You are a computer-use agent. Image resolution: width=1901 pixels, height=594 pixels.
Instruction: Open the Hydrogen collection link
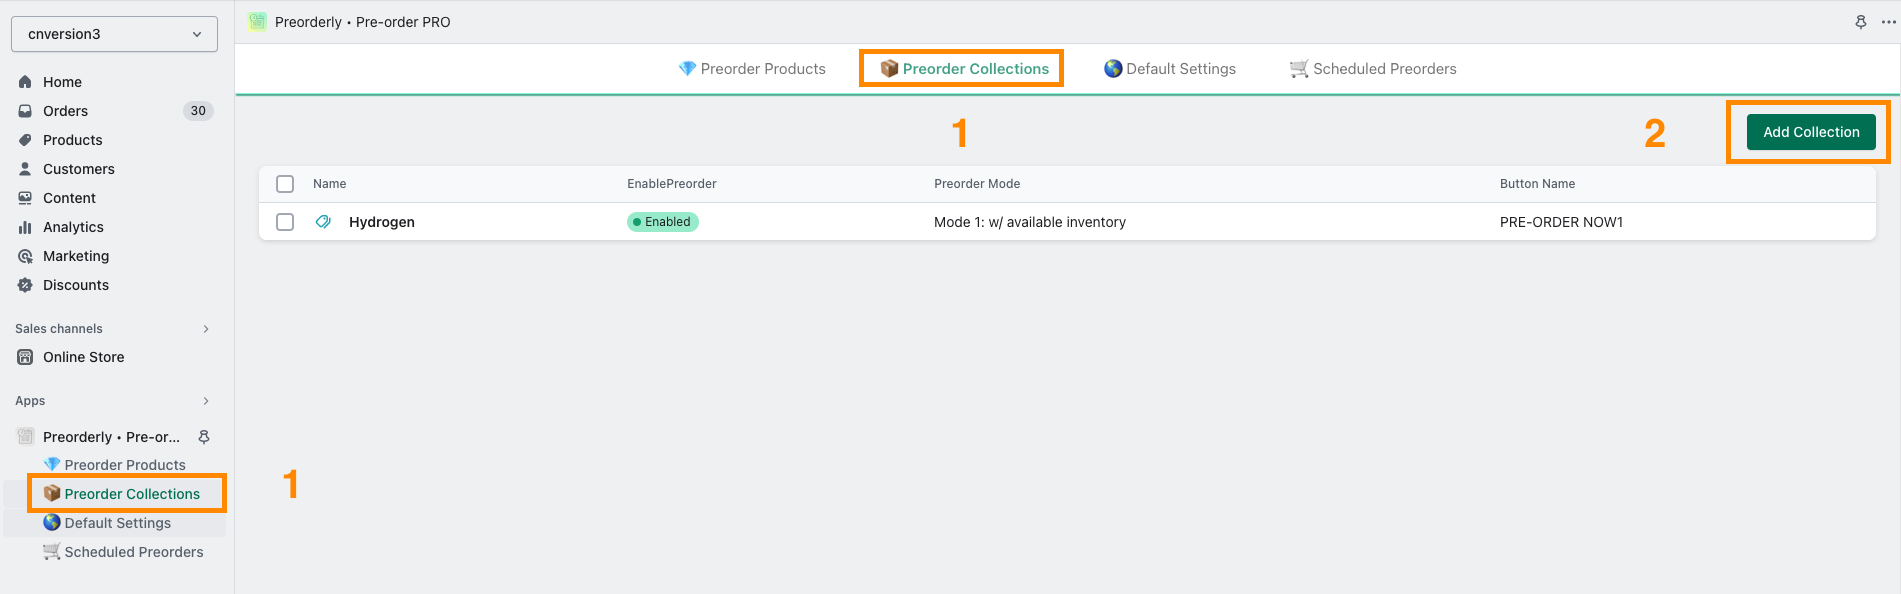(x=381, y=222)
